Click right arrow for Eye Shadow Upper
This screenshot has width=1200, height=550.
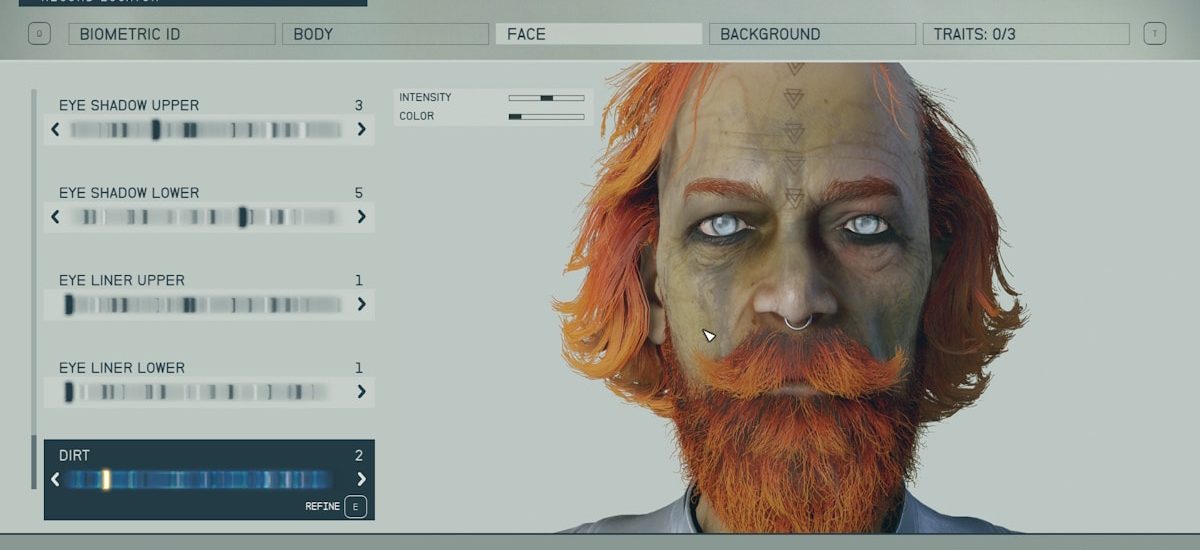click(x=361, y=129)
